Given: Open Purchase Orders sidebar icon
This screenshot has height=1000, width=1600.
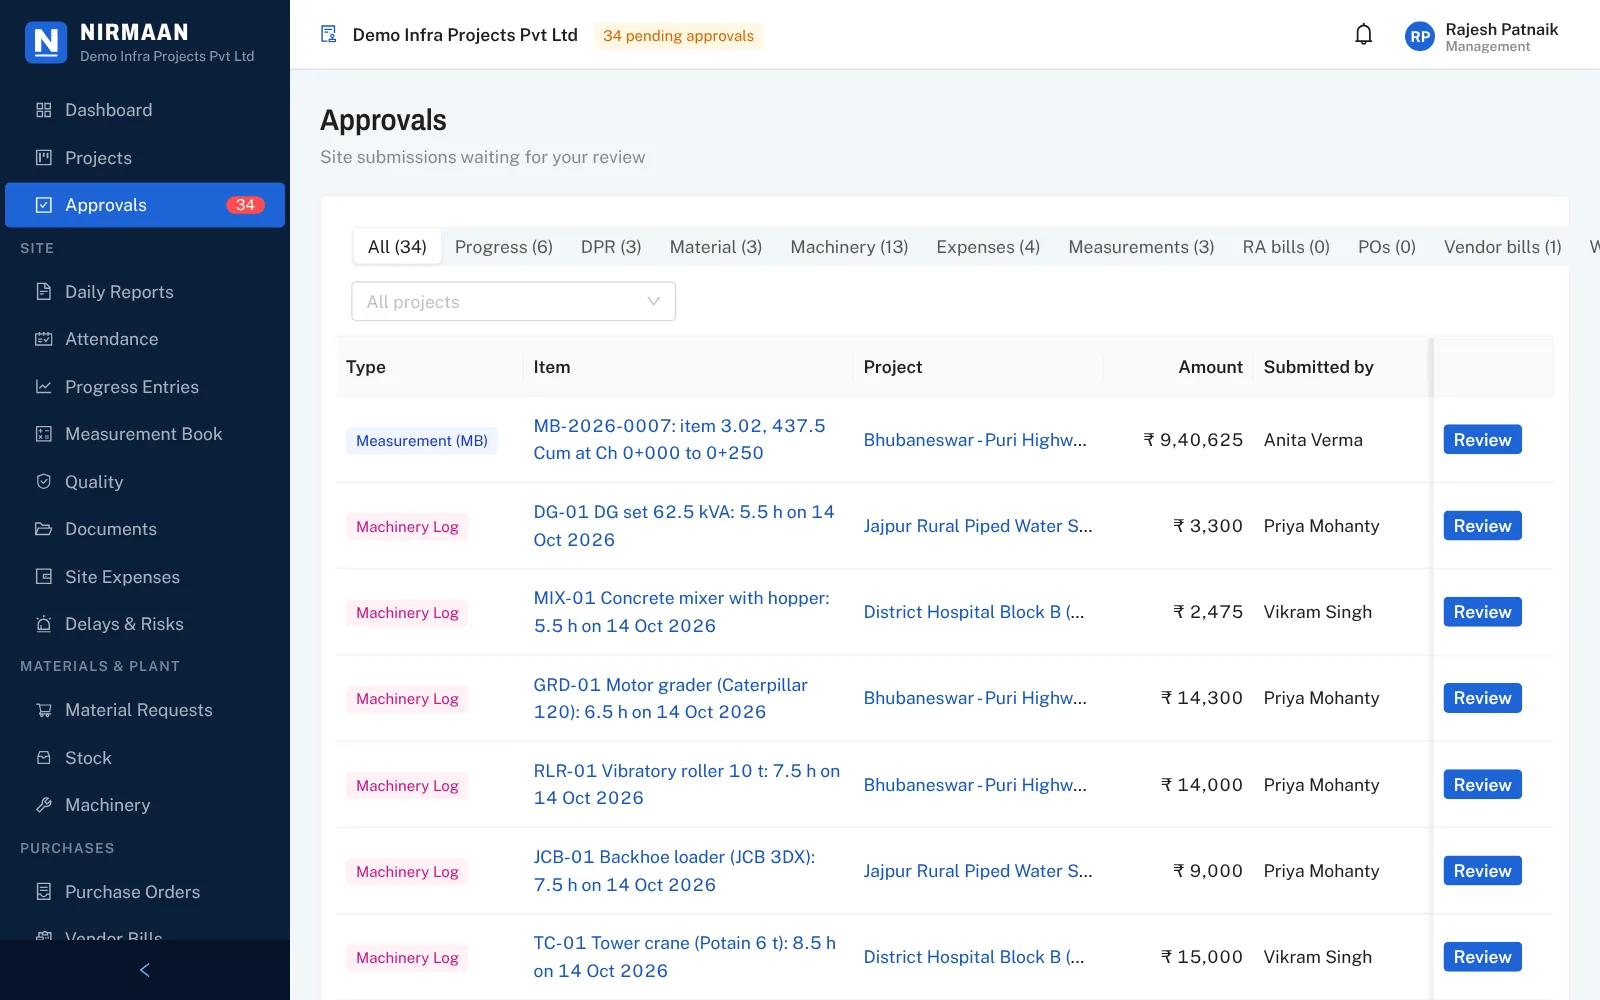Looking at the screenshot, I should coord(43,892).
